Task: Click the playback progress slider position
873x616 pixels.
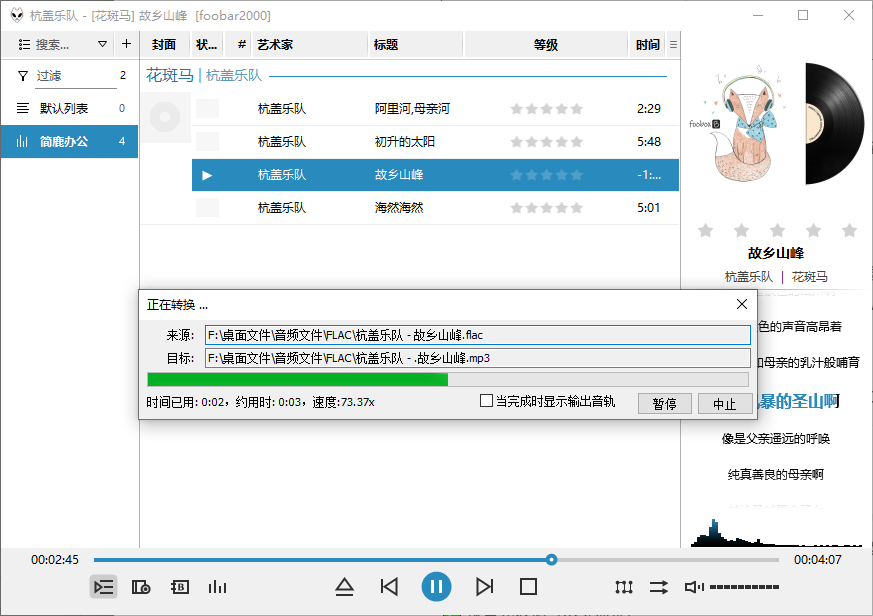Action: coord(551,560)
